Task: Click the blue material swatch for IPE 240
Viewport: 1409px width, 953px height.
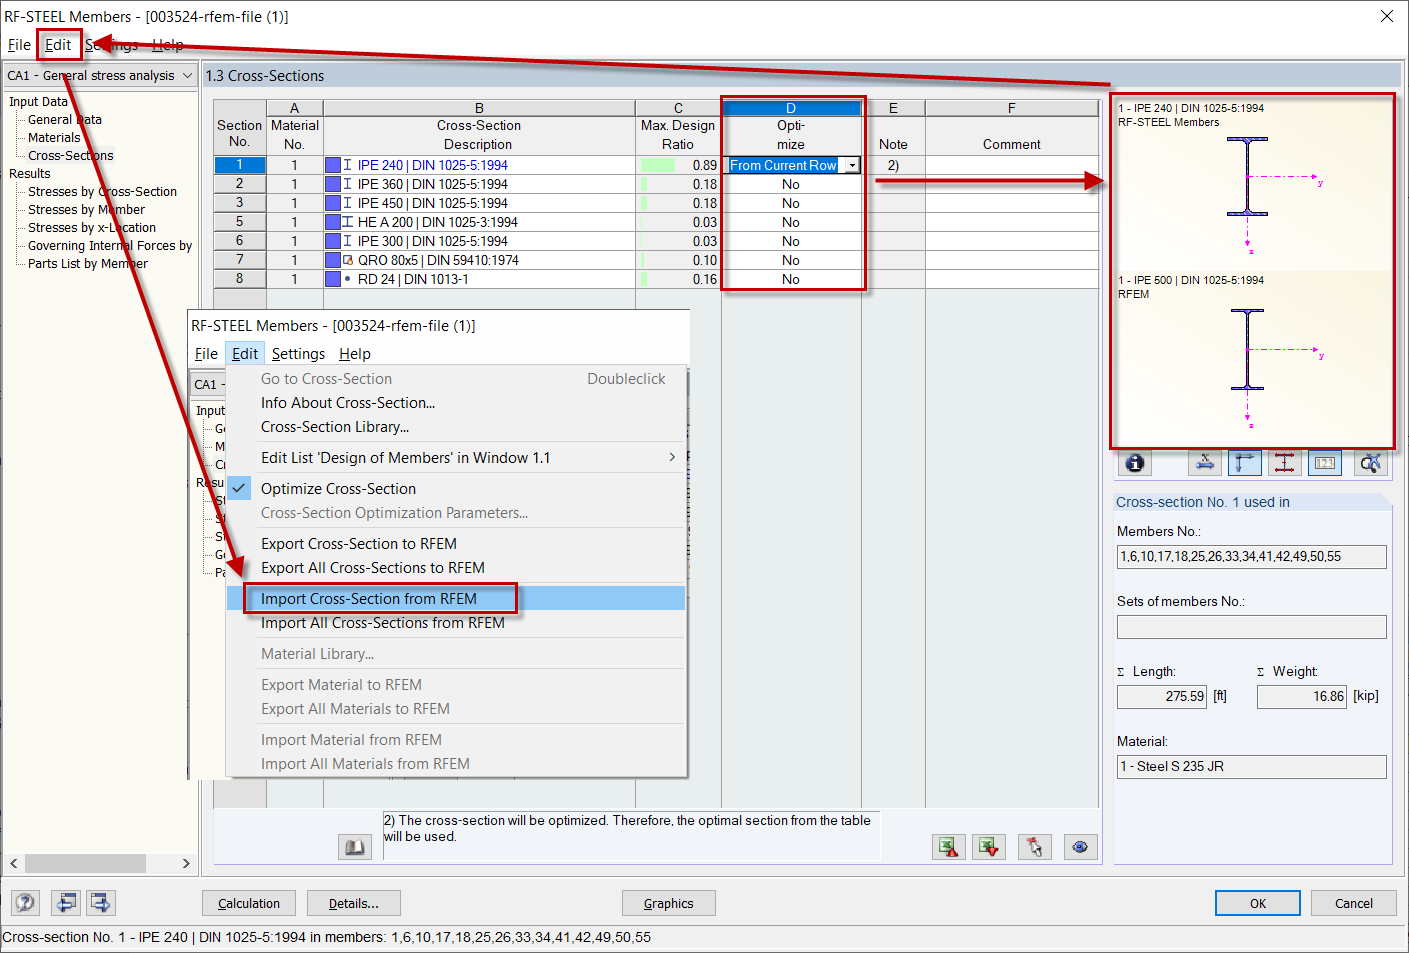Action: 333,165
